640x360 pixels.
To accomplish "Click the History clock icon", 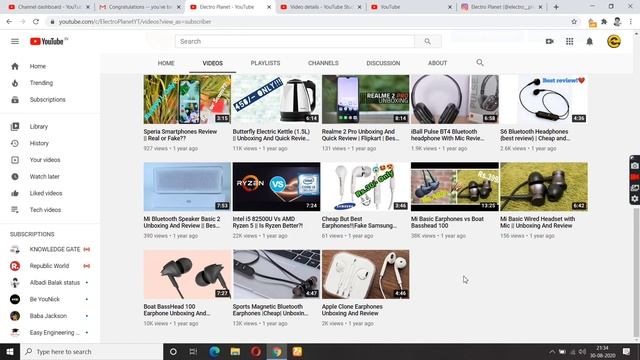I will [x=15, y=143].
